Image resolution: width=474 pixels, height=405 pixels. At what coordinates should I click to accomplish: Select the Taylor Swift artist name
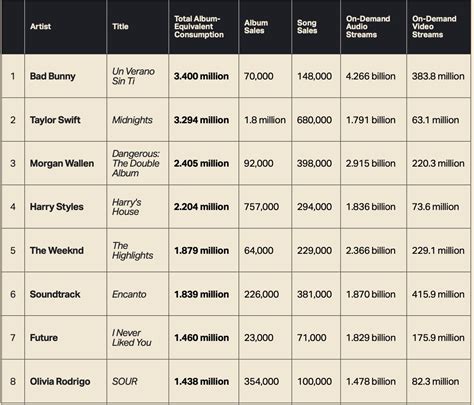coord(55,120)
